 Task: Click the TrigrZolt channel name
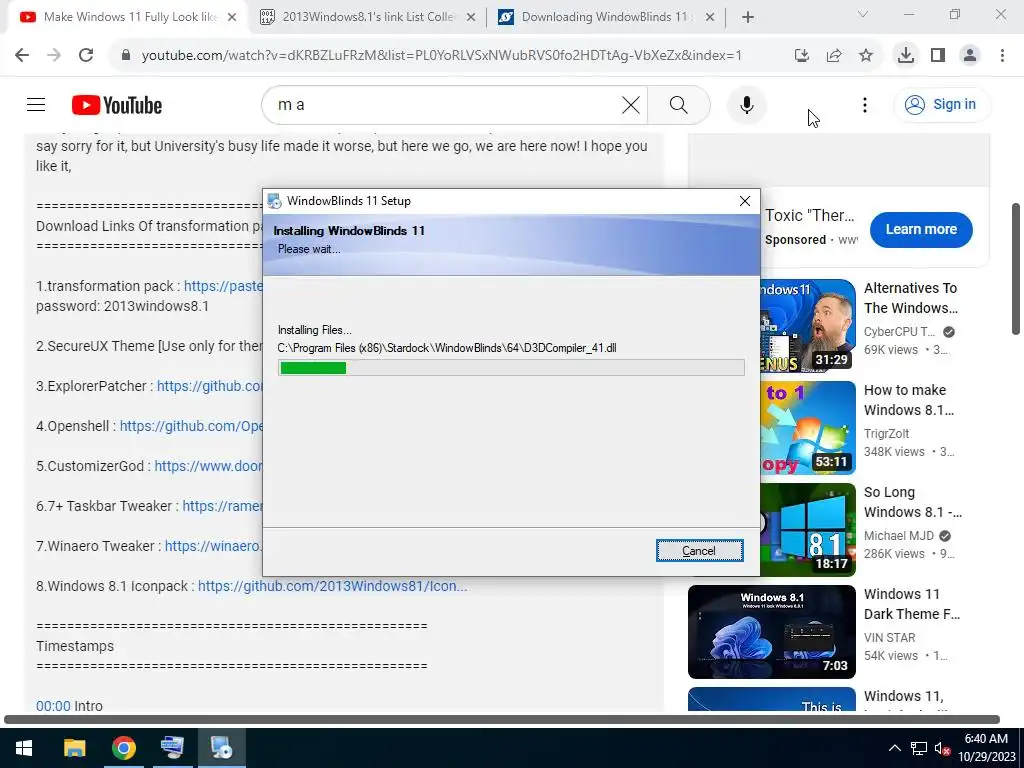886,434
